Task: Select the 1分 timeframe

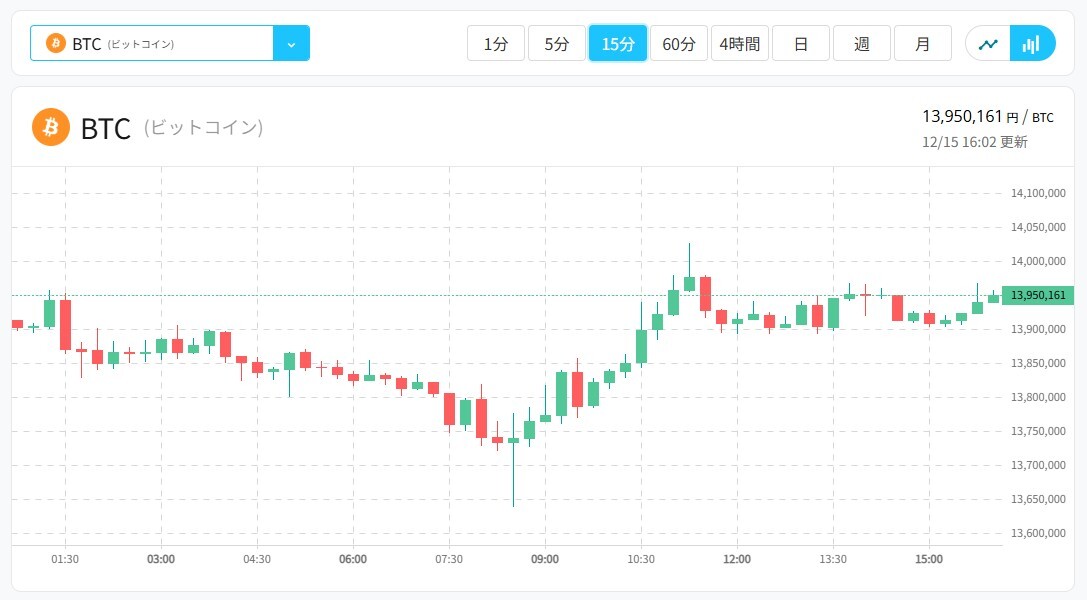Action: point(496,44)
